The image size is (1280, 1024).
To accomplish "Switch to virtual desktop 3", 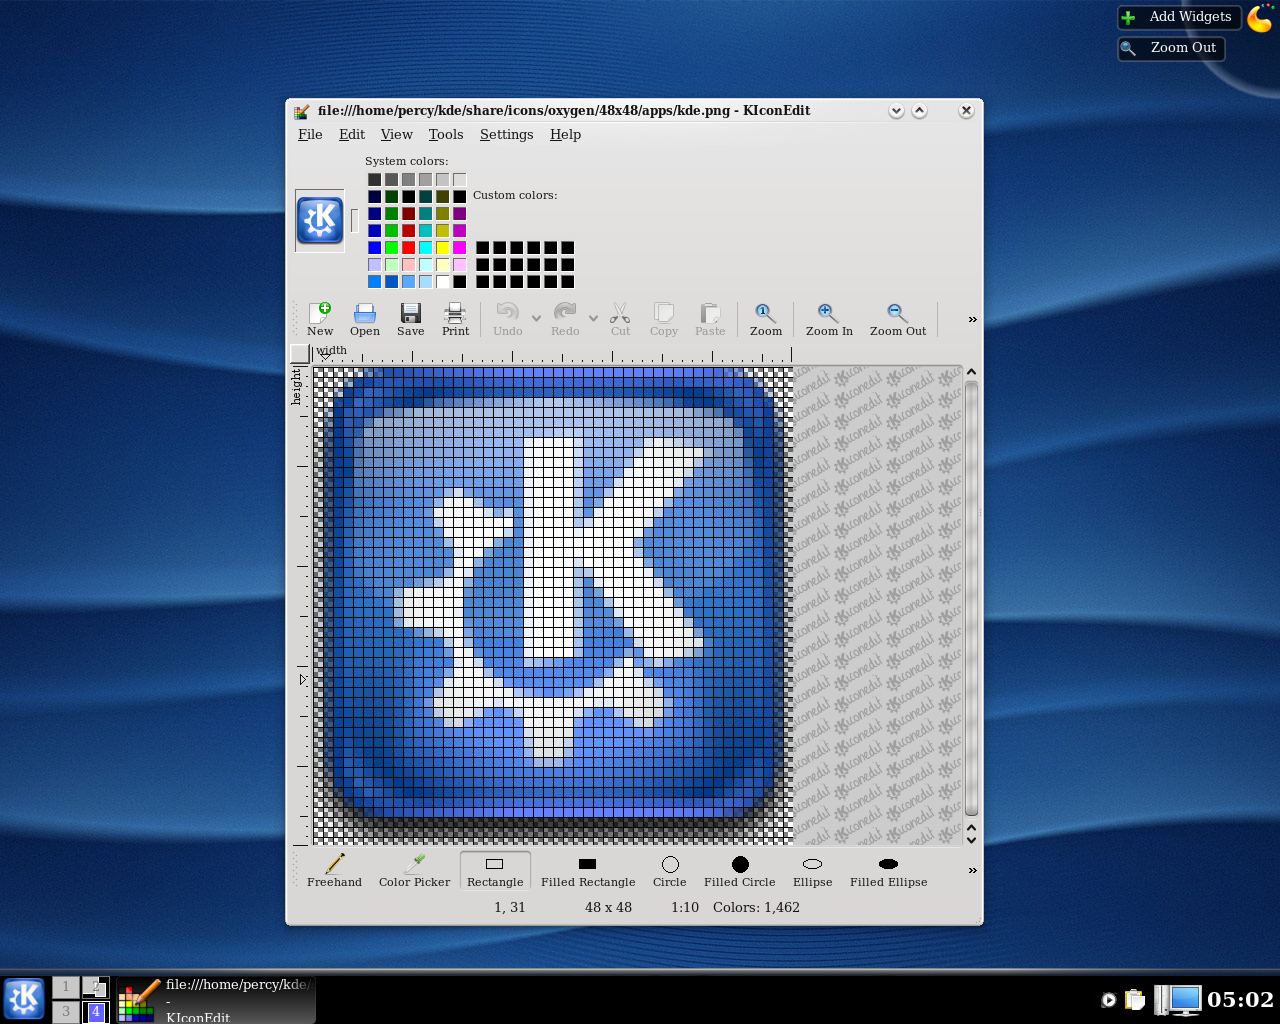I will [x=66, y=1012].
